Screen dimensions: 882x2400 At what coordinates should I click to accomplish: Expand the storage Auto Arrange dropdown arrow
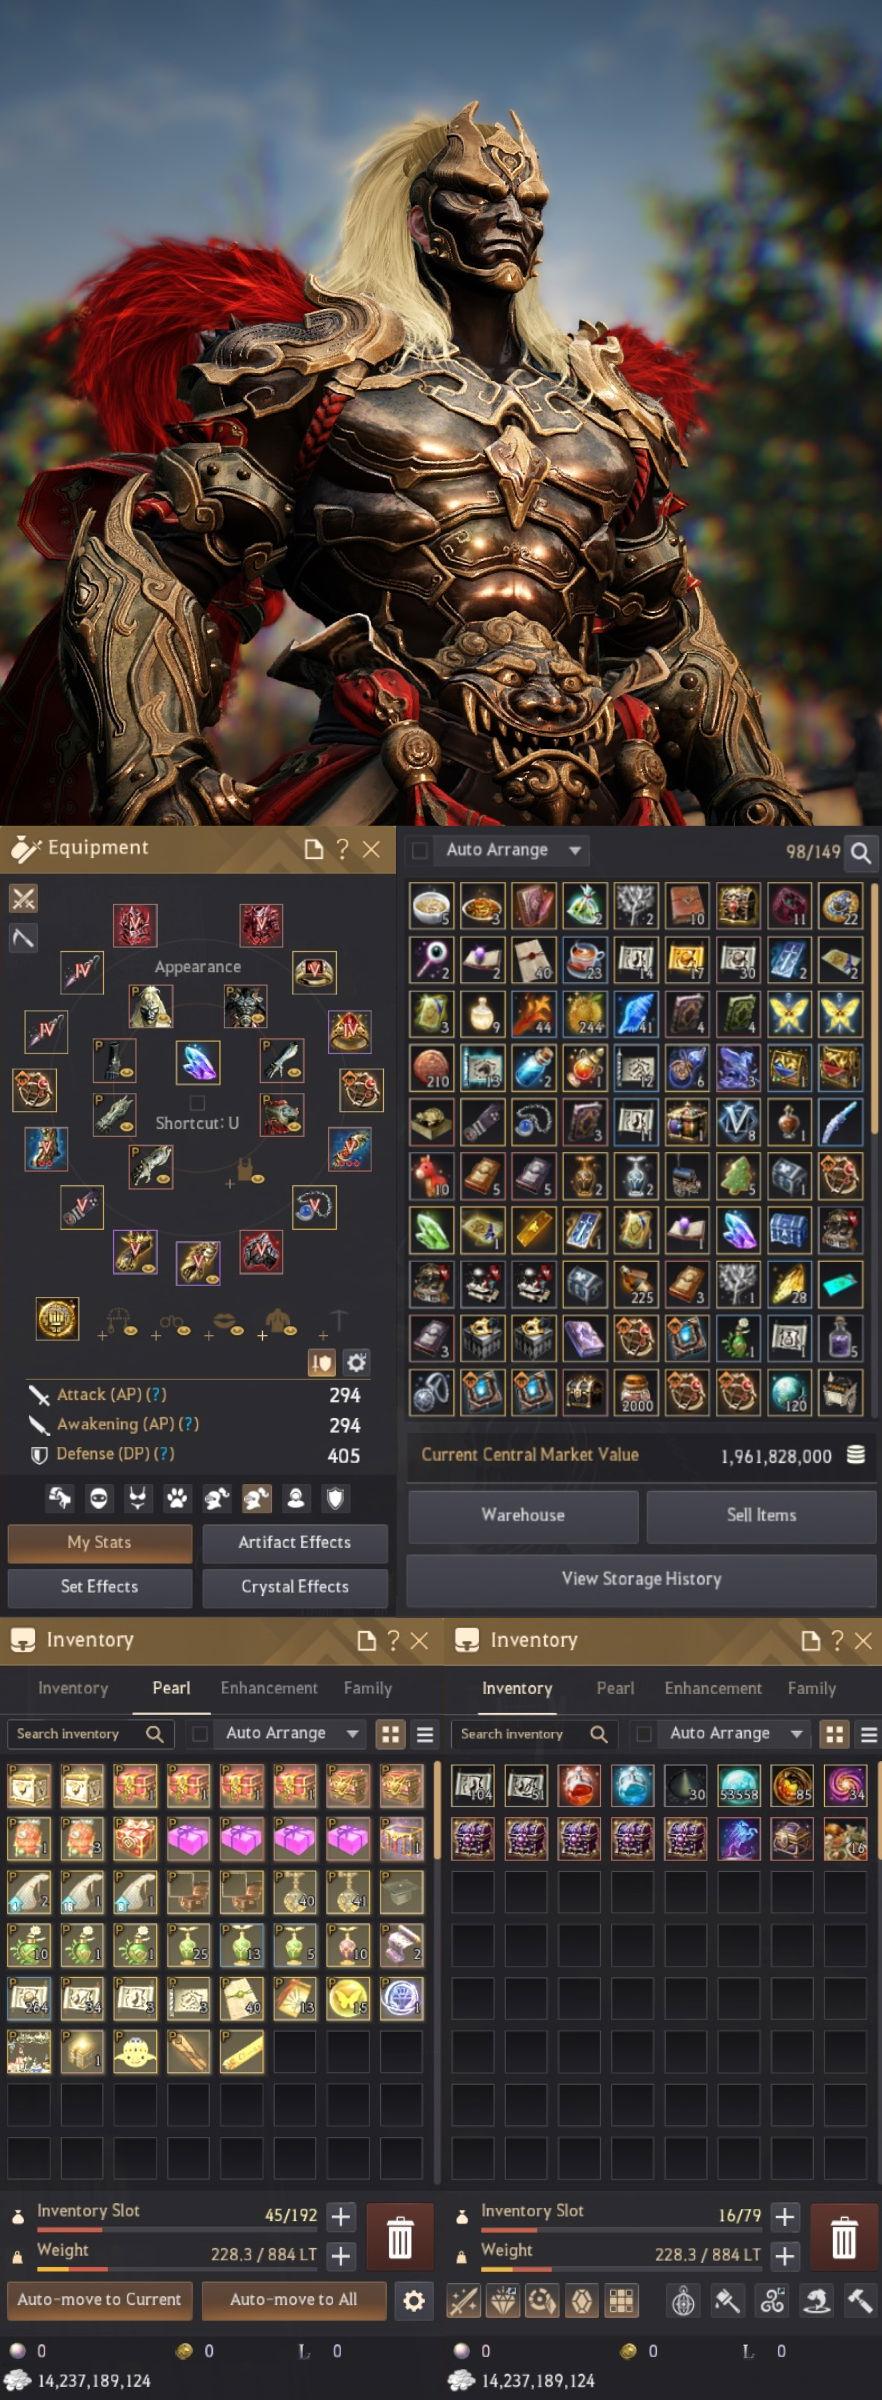[x=575, y=850]
